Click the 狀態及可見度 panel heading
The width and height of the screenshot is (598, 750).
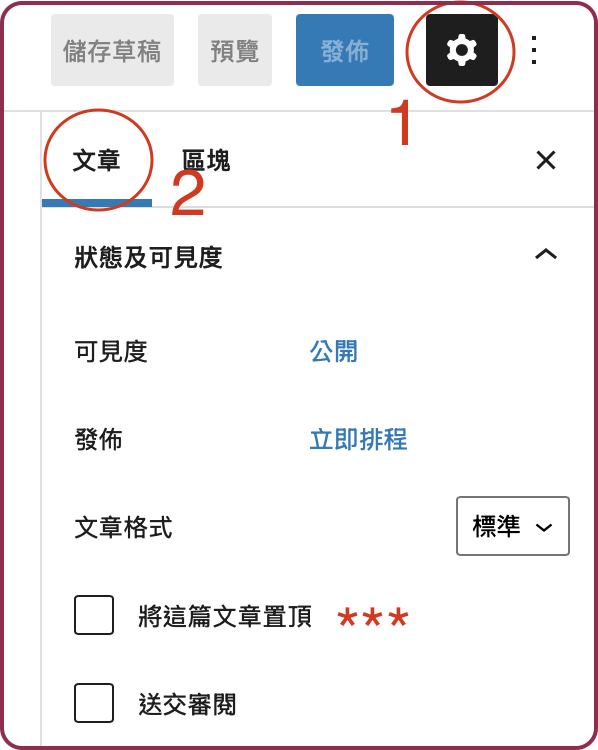148,257
